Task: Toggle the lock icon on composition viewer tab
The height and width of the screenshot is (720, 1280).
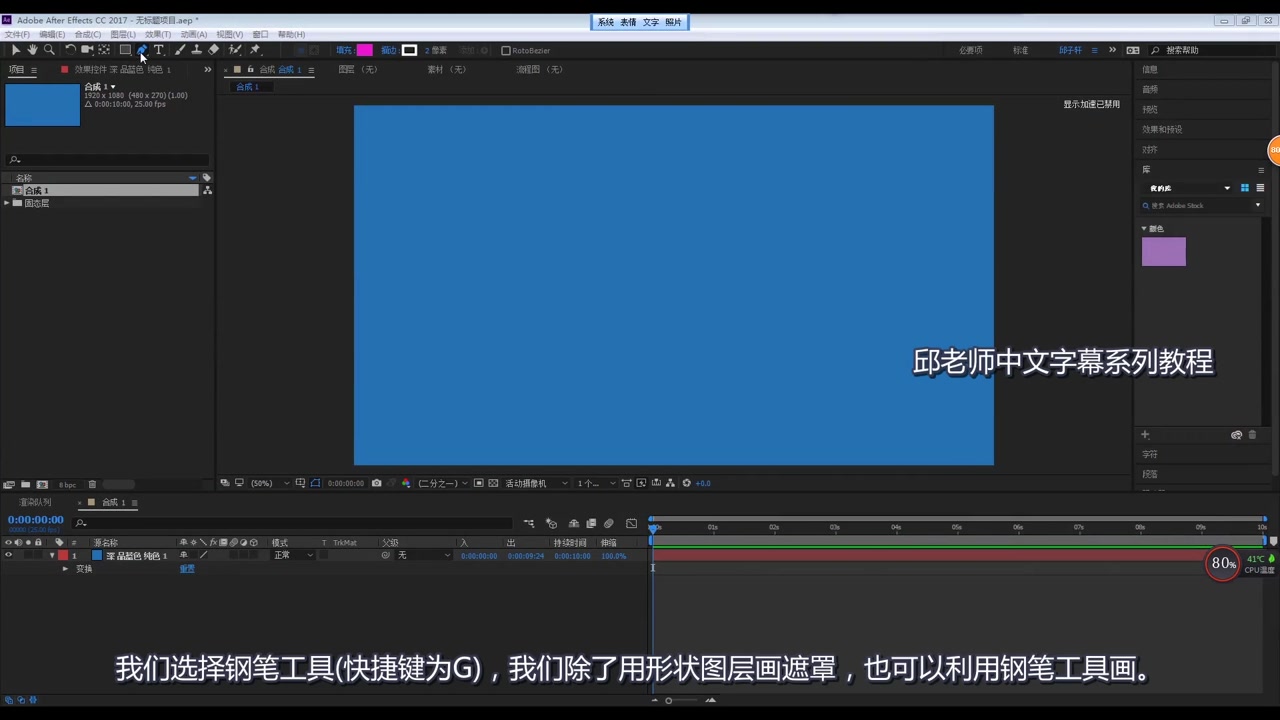Action: [x=250, y=70]
